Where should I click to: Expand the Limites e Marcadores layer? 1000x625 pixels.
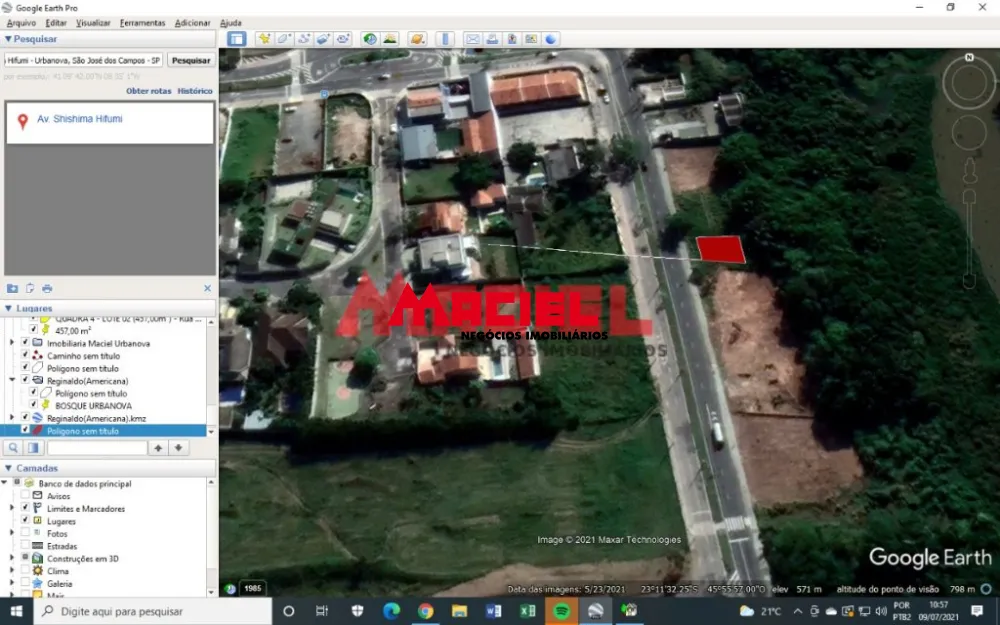(x=12, y=509)
